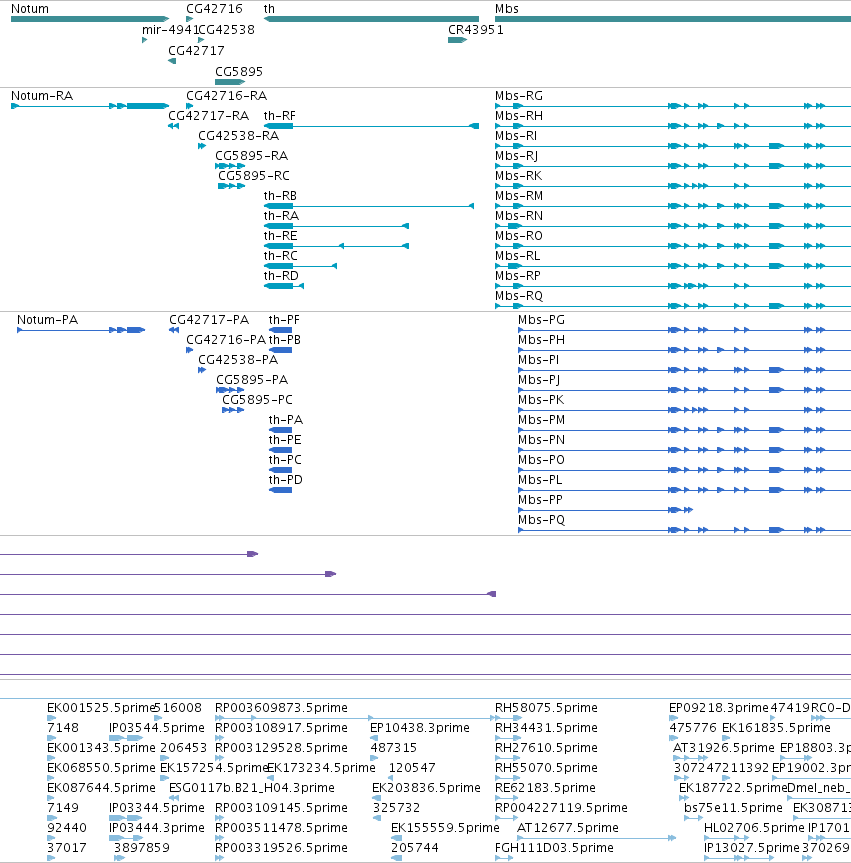Click the Notum-RA transcript
Screen dimensions: 851x863
(90, 106)
